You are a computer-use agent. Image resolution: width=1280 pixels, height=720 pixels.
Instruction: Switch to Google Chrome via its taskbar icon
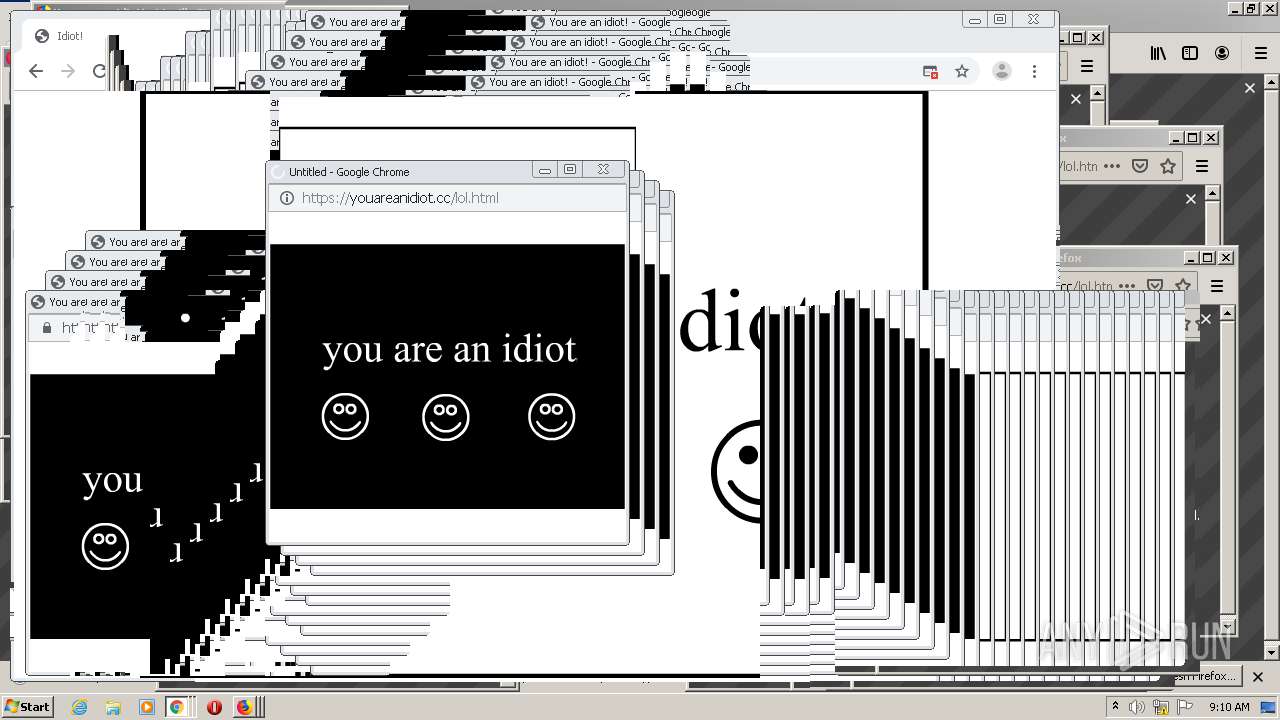pyautogui.click(x=176, y=707)
